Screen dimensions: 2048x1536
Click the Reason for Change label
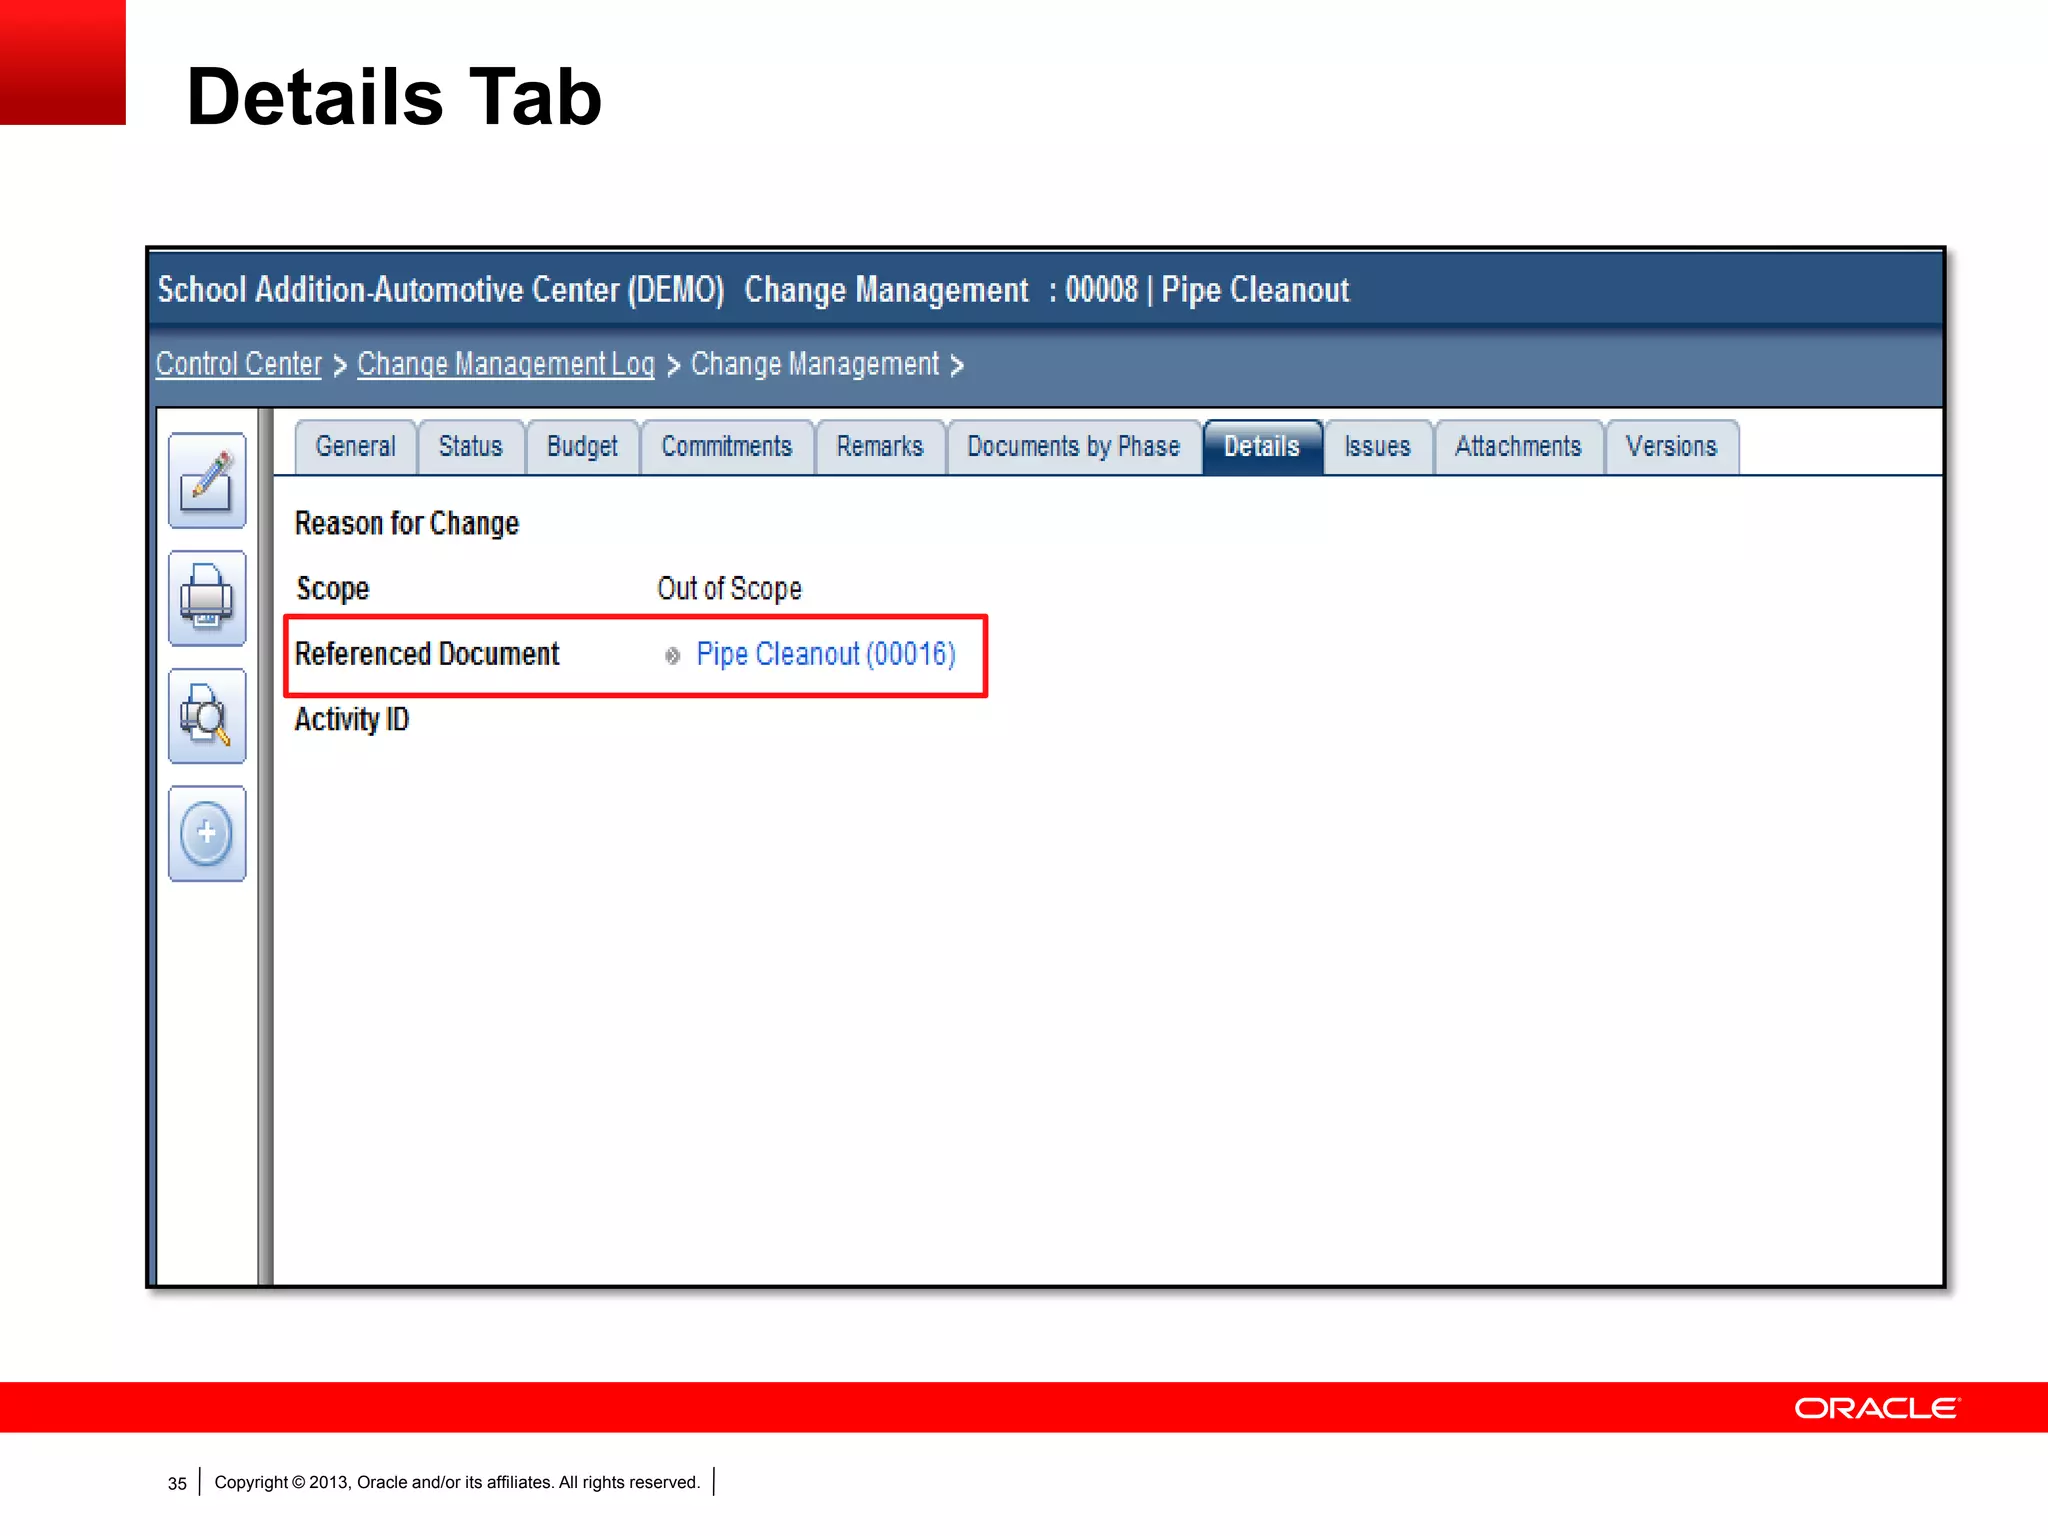407,524
